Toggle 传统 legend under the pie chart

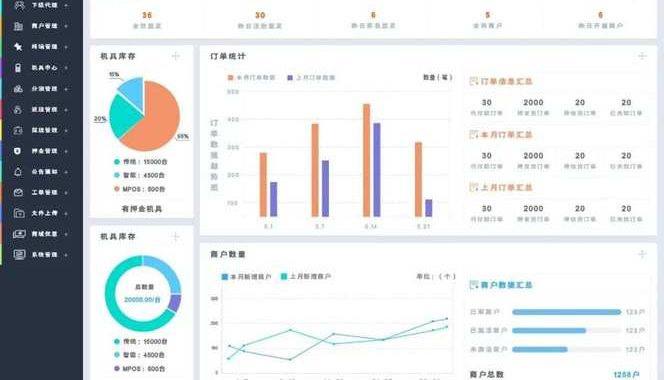coord(141,162)
